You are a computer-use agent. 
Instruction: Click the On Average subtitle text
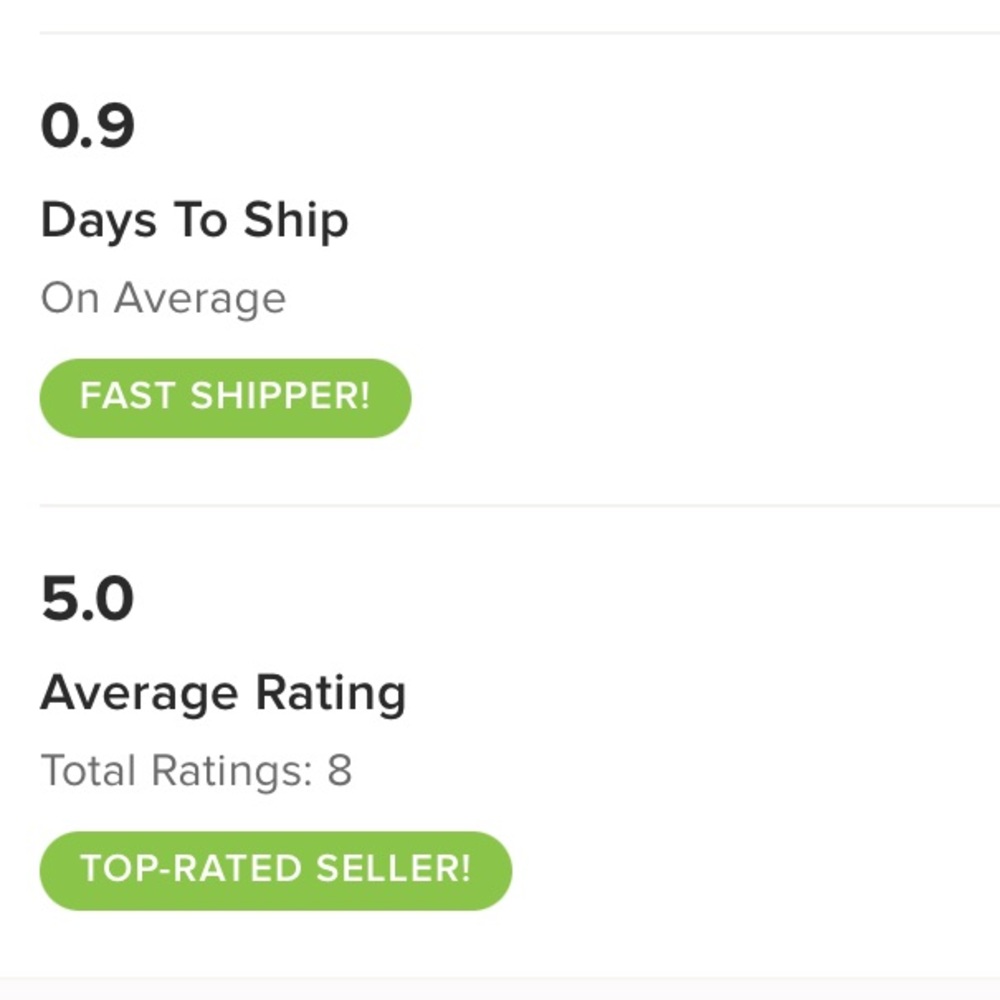pos(163,296)
